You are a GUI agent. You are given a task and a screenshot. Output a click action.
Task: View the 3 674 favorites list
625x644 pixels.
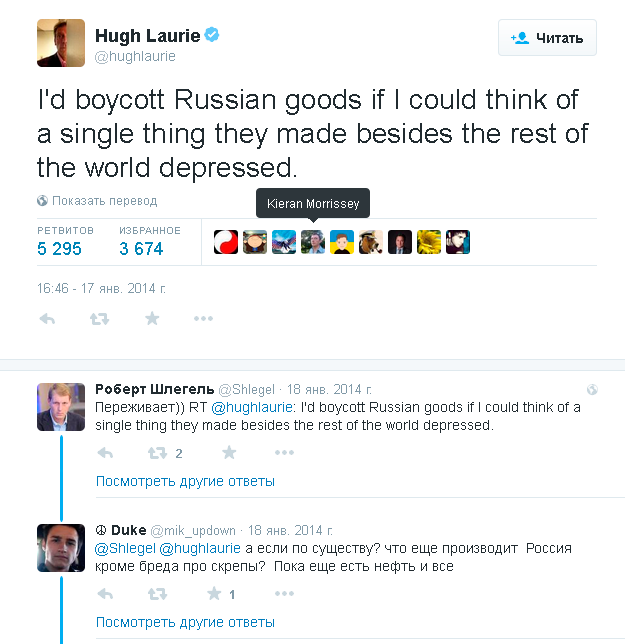point(141,249)
